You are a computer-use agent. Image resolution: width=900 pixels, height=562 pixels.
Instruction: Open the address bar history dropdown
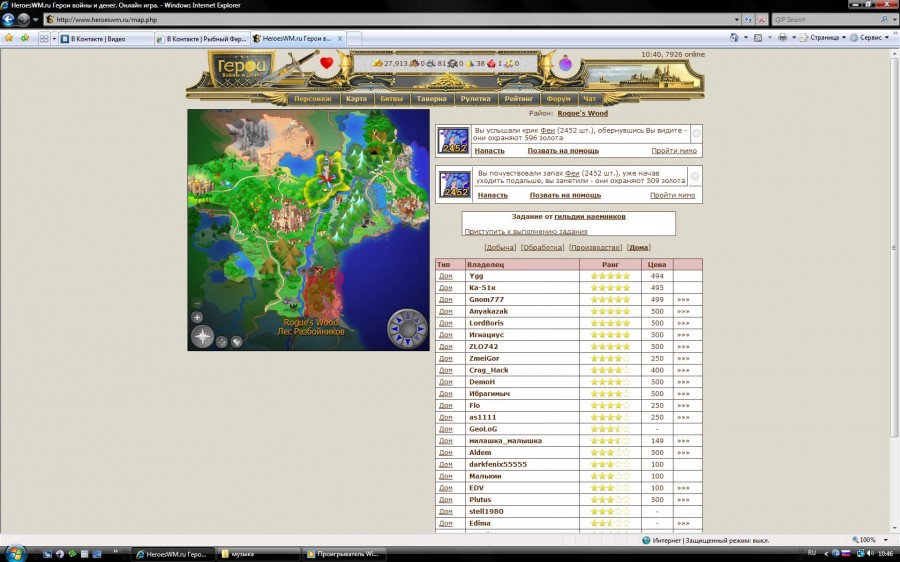(x=736, y=20)
